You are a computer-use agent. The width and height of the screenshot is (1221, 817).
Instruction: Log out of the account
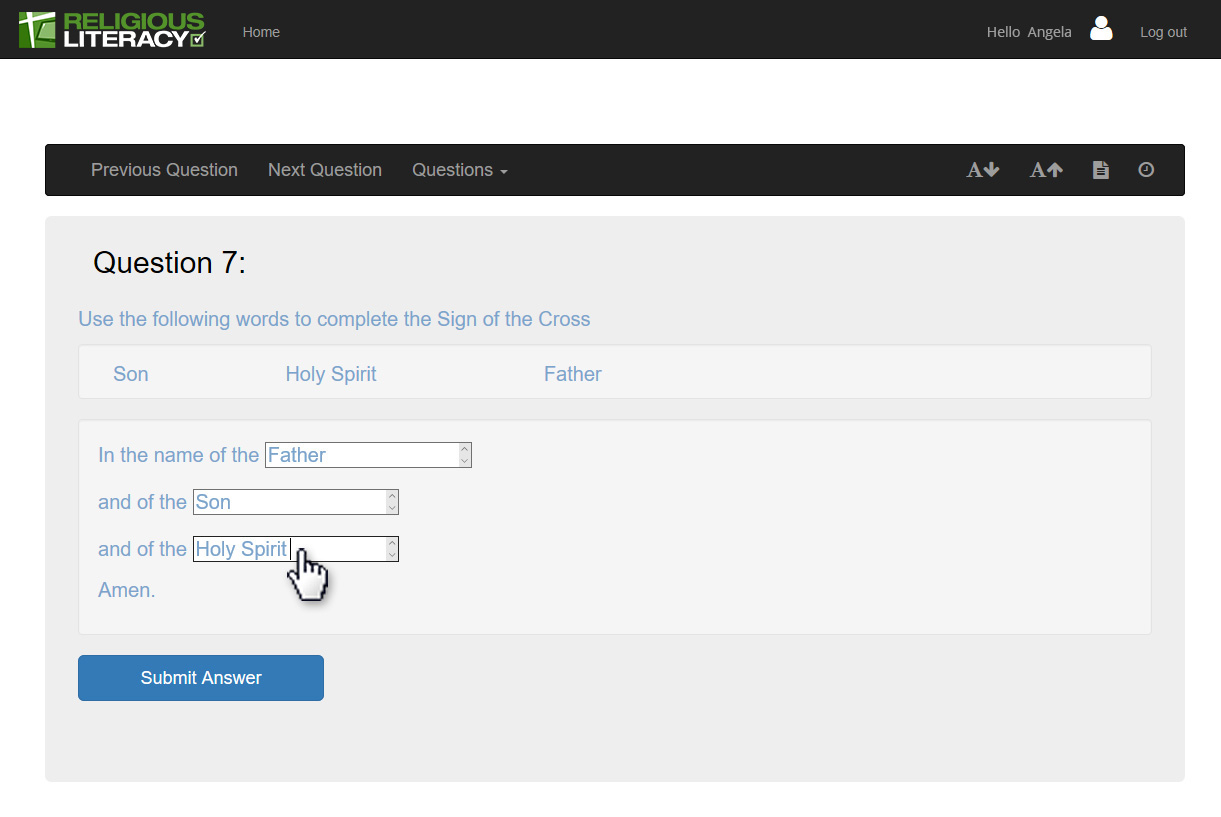pyautogui.click(x=1163, y=32)
